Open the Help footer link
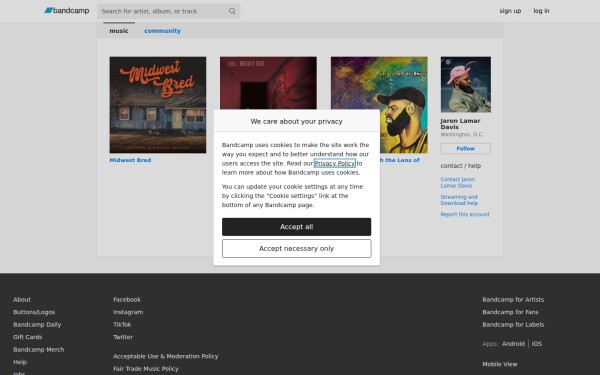Viewport: 600px width, 375px height. pyautogui.click(x=20, y=362)
